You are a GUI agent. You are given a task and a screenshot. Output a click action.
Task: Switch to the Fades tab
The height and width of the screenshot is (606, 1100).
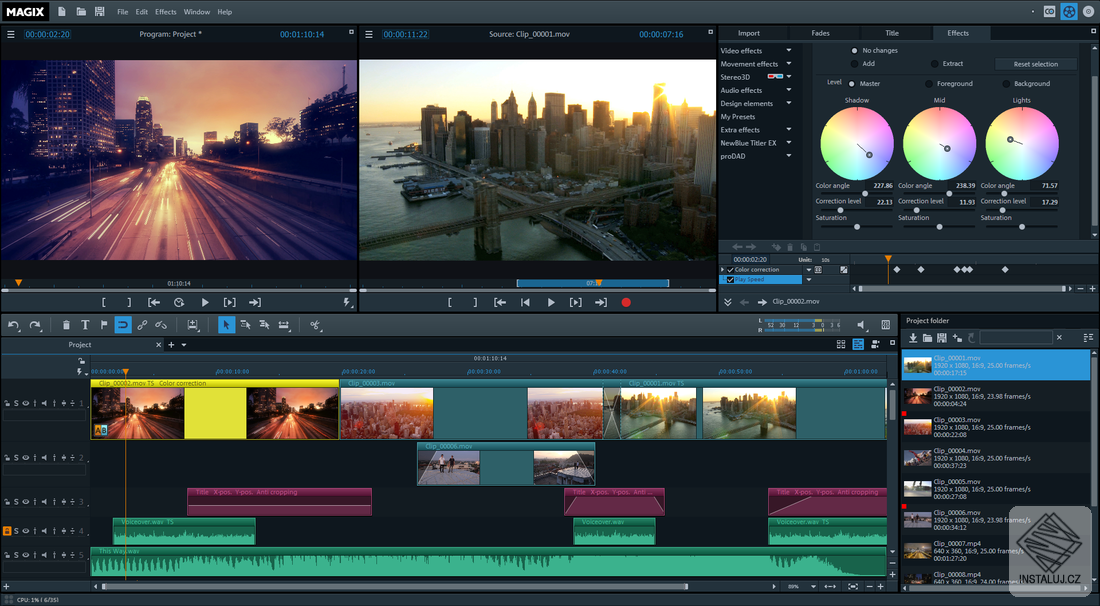[x=820, y=33]
